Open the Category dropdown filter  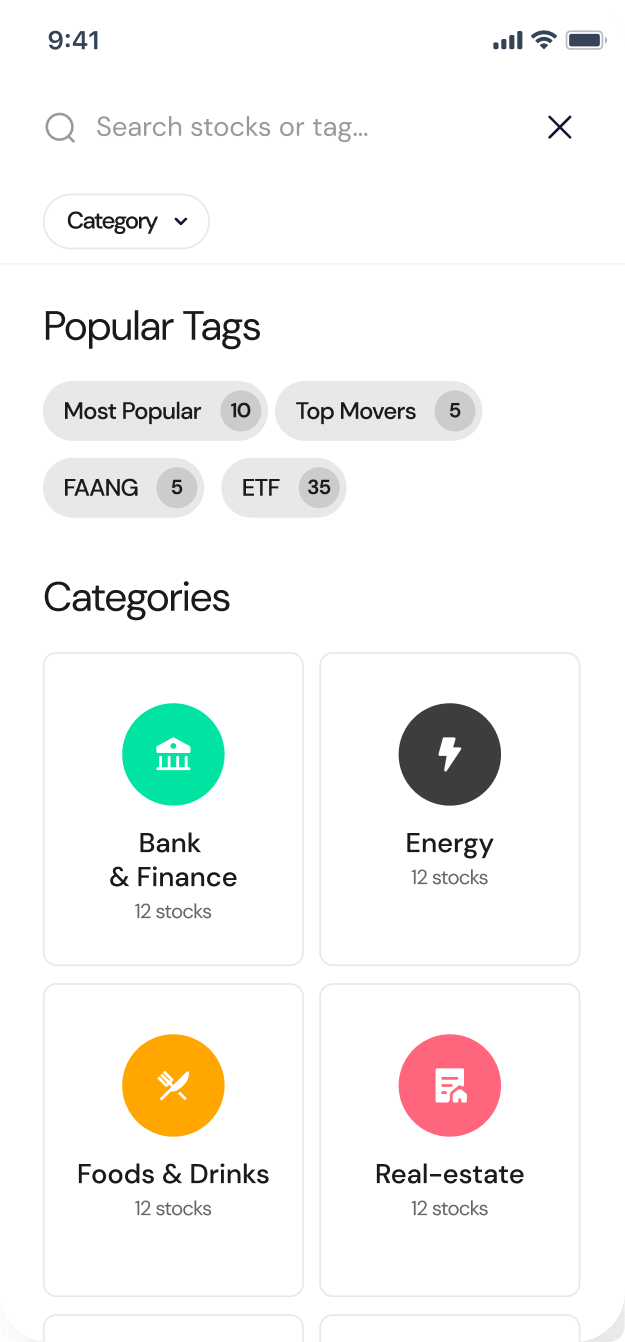coord(126,221)
